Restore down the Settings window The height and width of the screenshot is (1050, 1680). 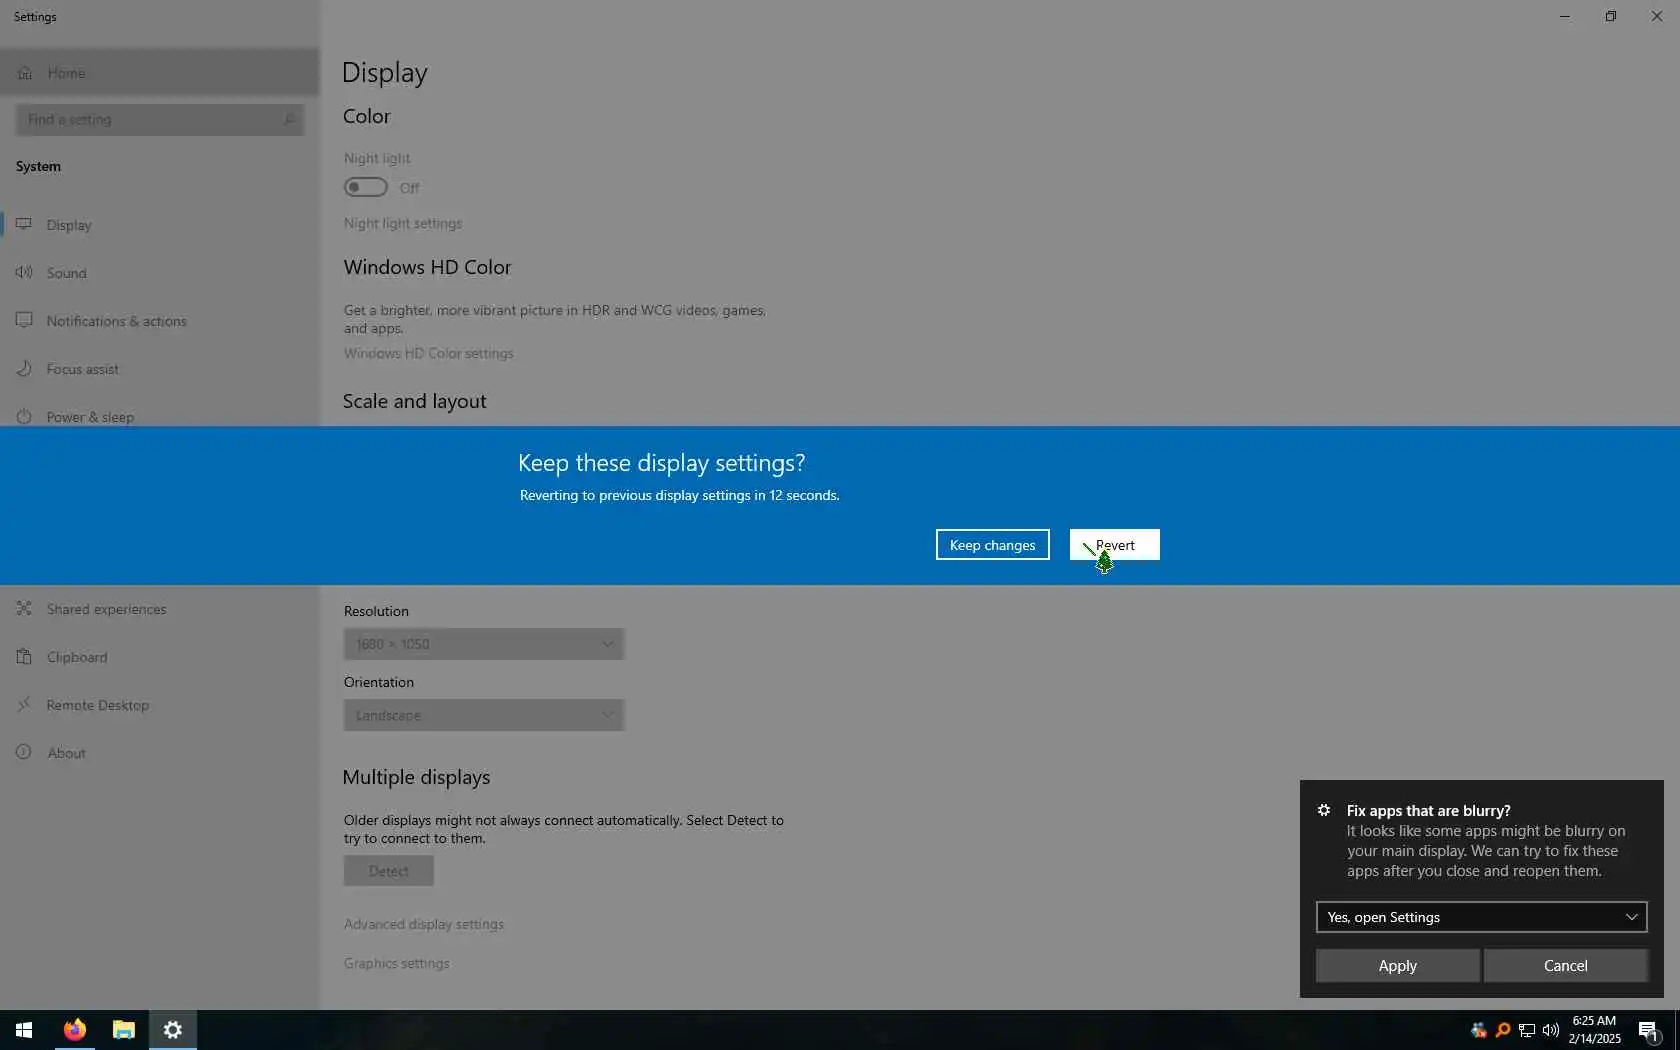pyautogui.click(x=1611, y=16)
